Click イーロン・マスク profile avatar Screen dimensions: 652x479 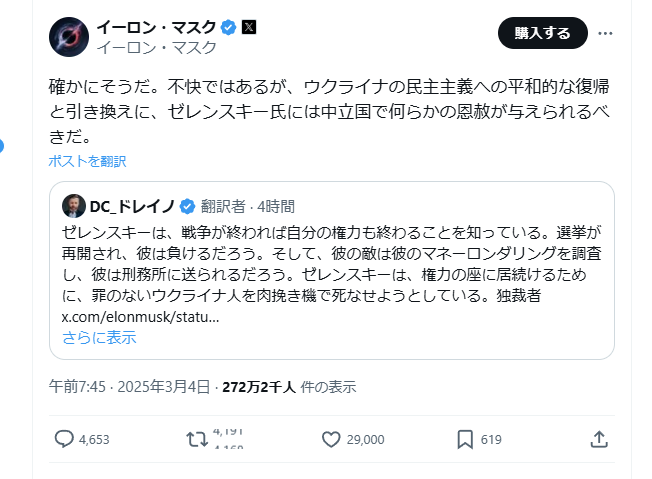pos(69,37)
